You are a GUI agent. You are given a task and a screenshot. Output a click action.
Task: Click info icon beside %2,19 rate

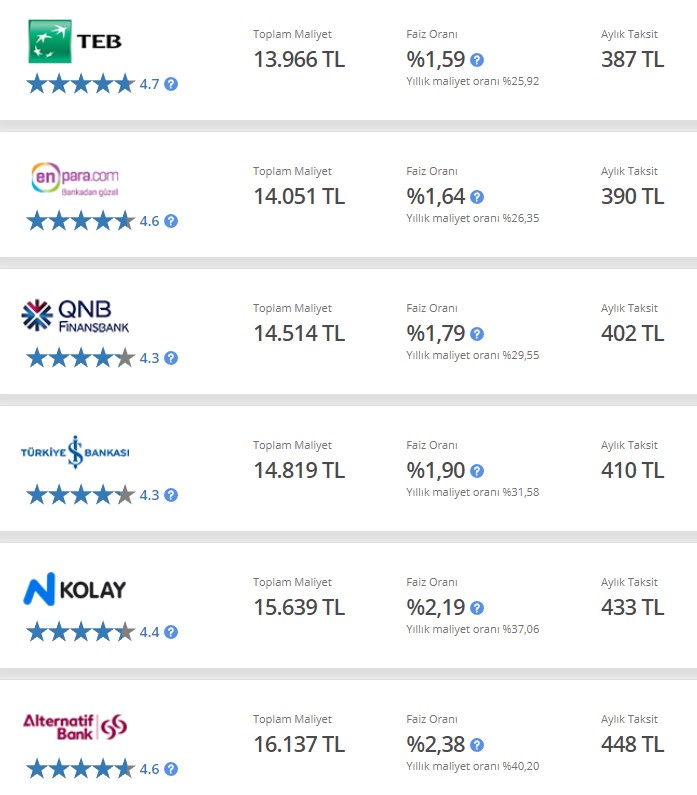tap(477, 608)
